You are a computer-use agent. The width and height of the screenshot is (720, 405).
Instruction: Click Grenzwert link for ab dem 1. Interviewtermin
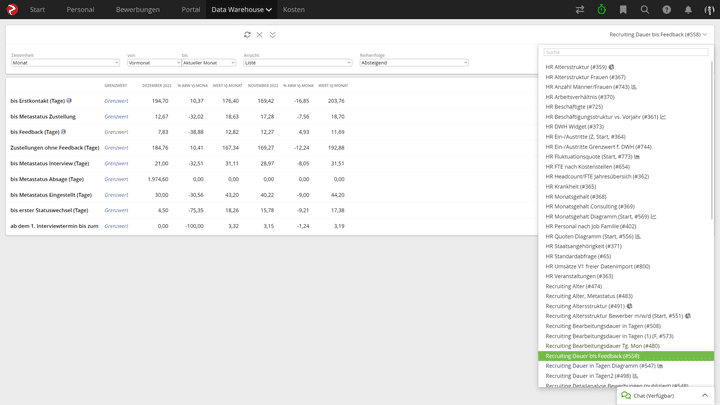pyautogui.click(x=116, y=226)
